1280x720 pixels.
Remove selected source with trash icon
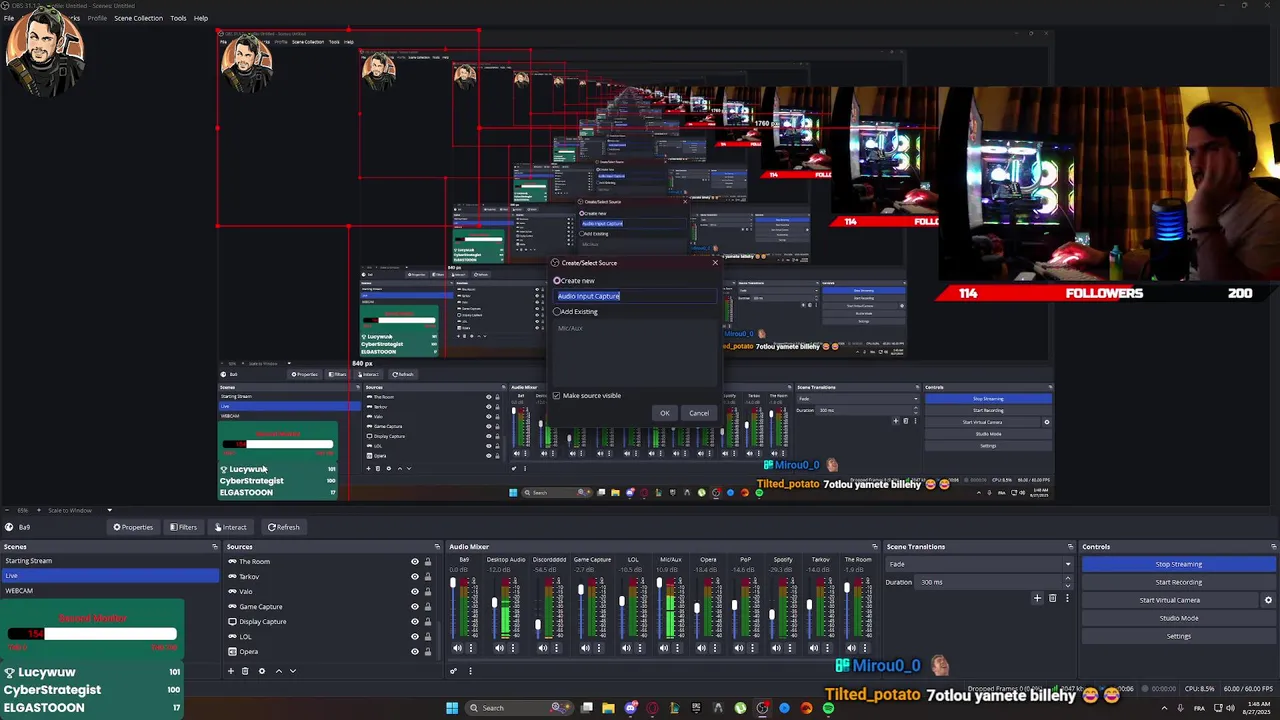tap(245, 671)
